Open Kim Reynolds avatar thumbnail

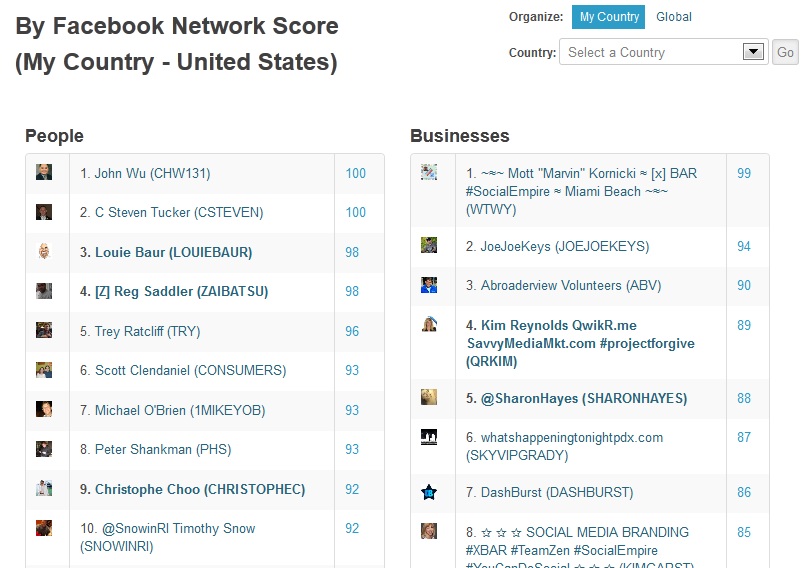click(x=429, y=324)
